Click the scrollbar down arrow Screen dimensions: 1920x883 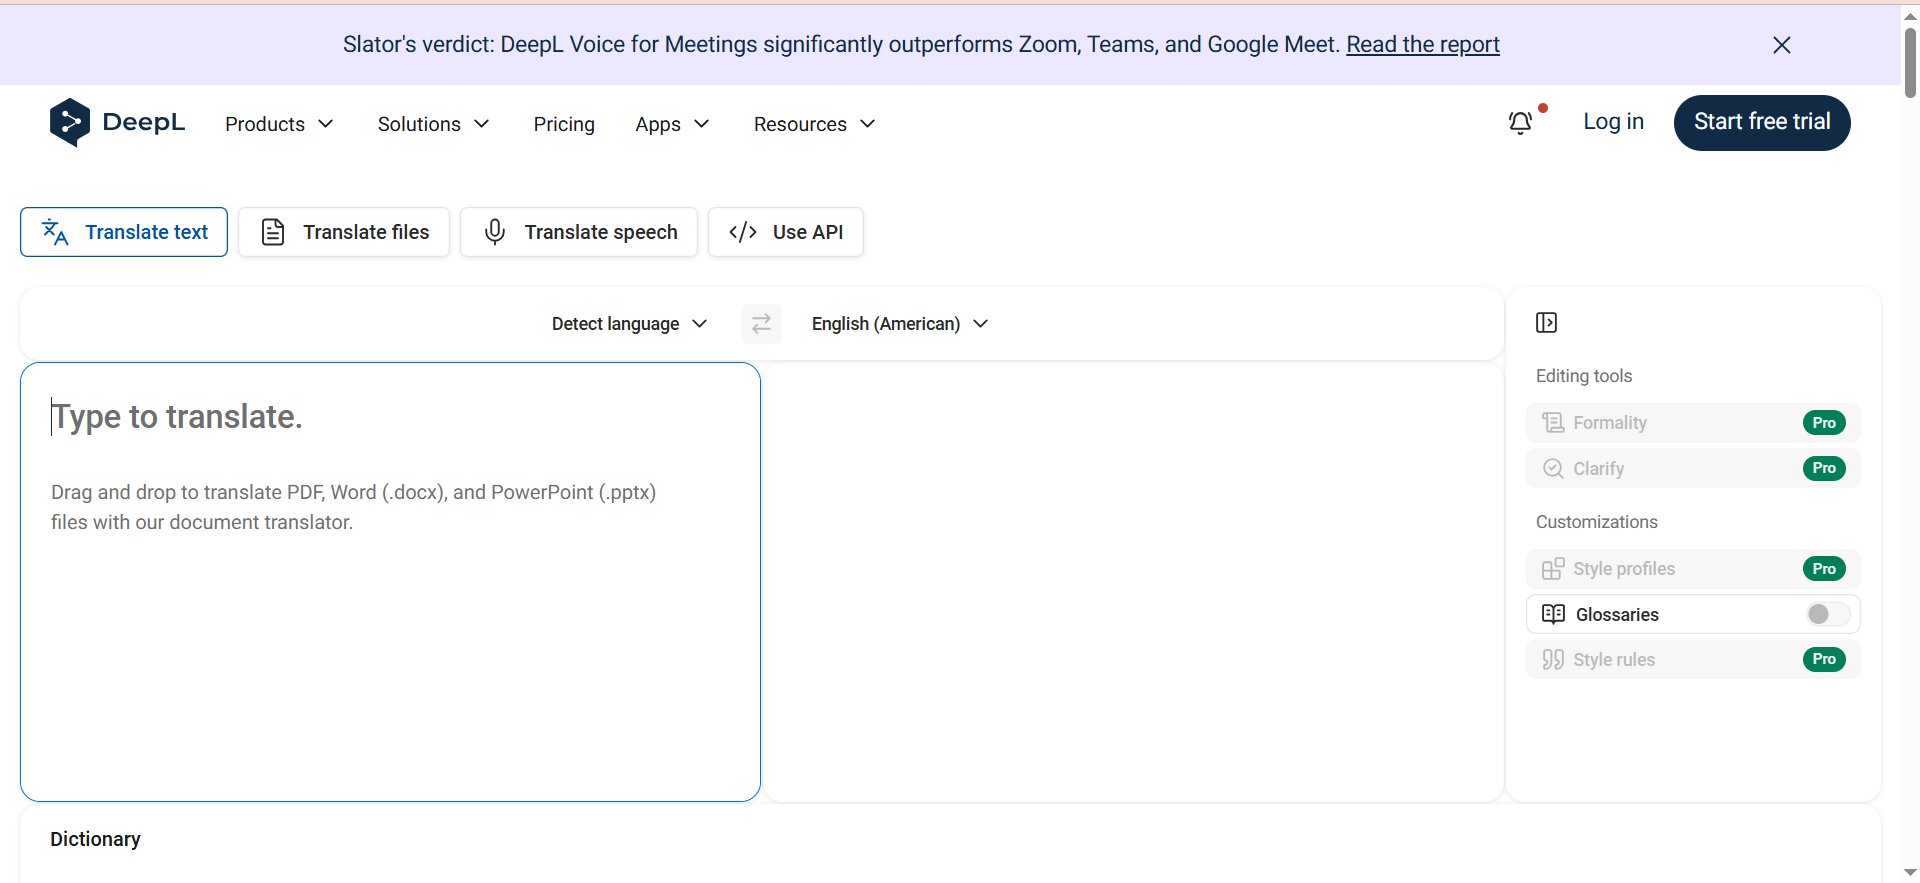click(x=1910, y=873)
